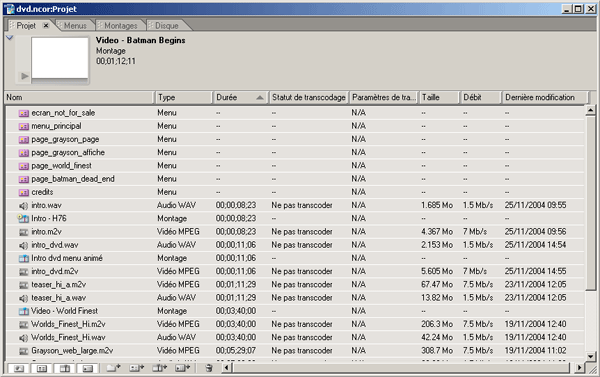
Task: Click the '67.47 Mo' size cell
Action: 437,284
